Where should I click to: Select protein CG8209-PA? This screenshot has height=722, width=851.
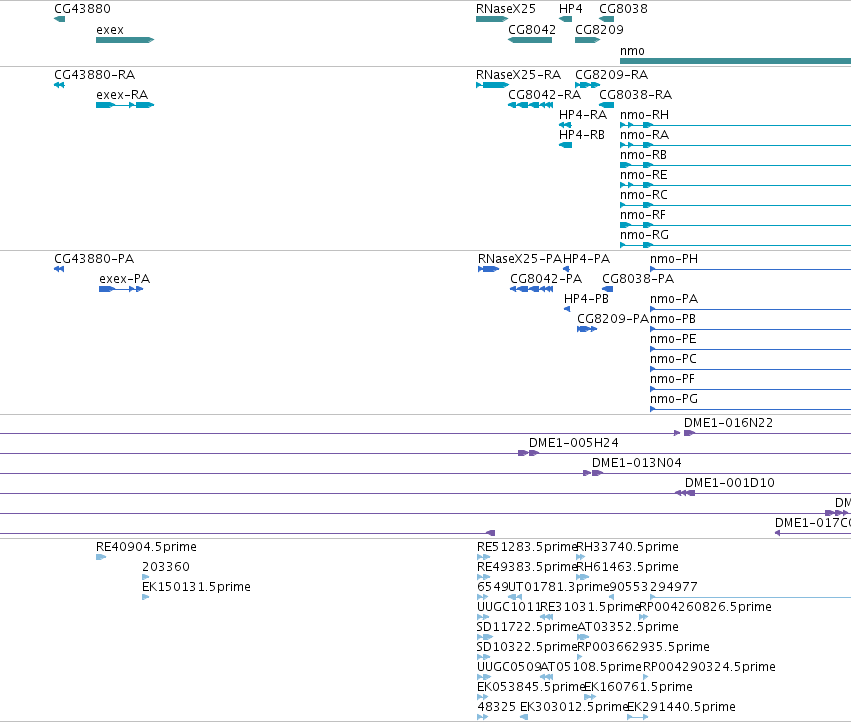click(613, 319)
